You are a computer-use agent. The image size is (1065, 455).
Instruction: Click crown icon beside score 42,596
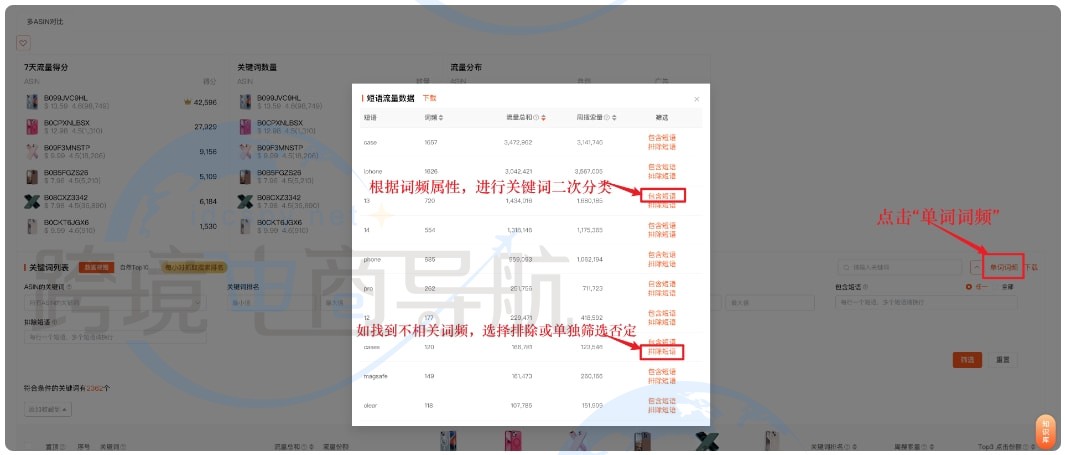coord(187,103)
